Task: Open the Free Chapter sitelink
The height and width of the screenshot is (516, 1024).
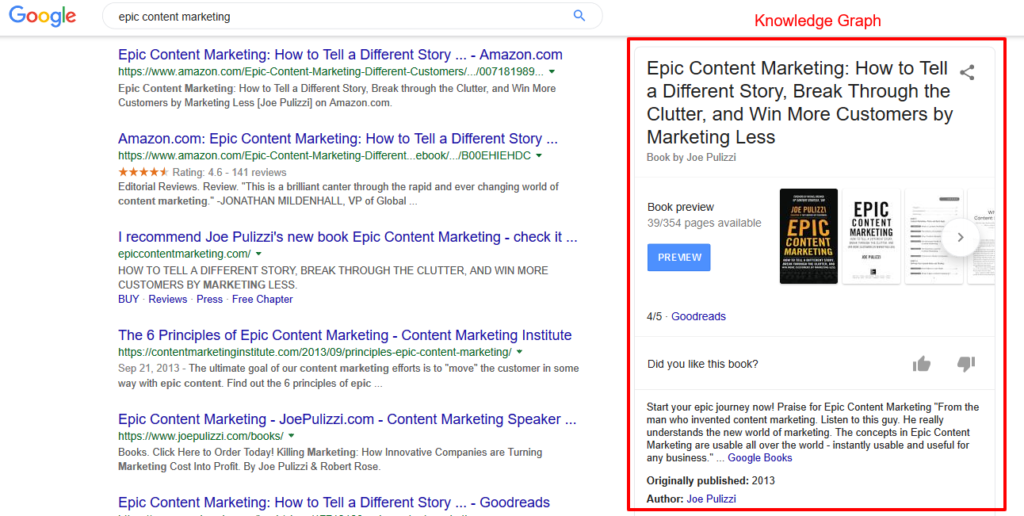Action: tap(262, 299)
